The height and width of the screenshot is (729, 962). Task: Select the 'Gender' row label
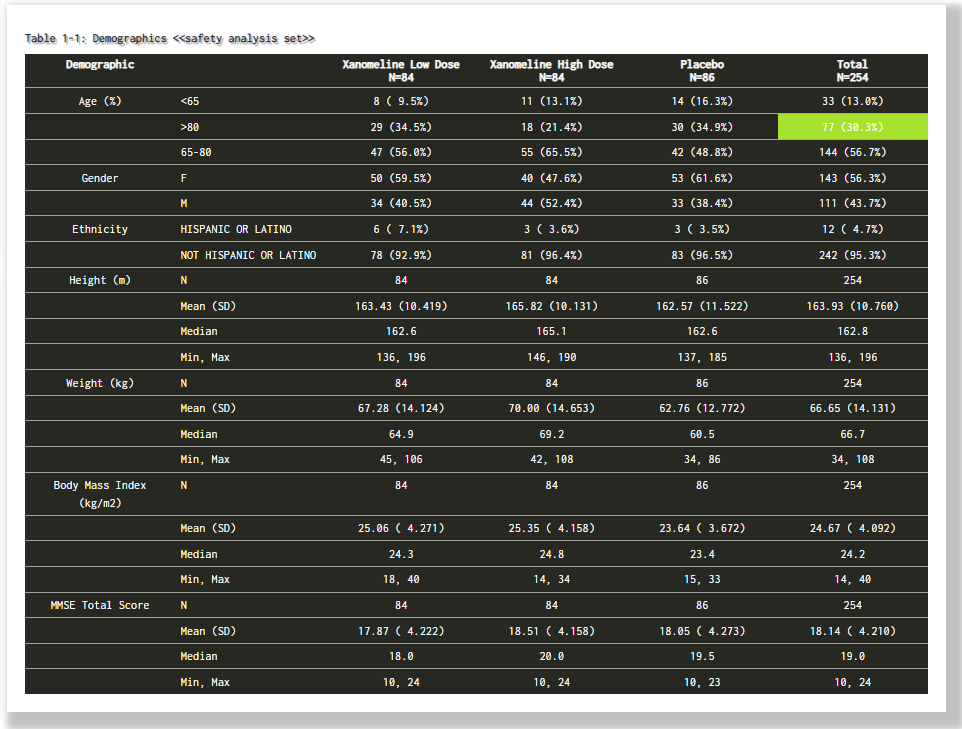click(100, 178)
